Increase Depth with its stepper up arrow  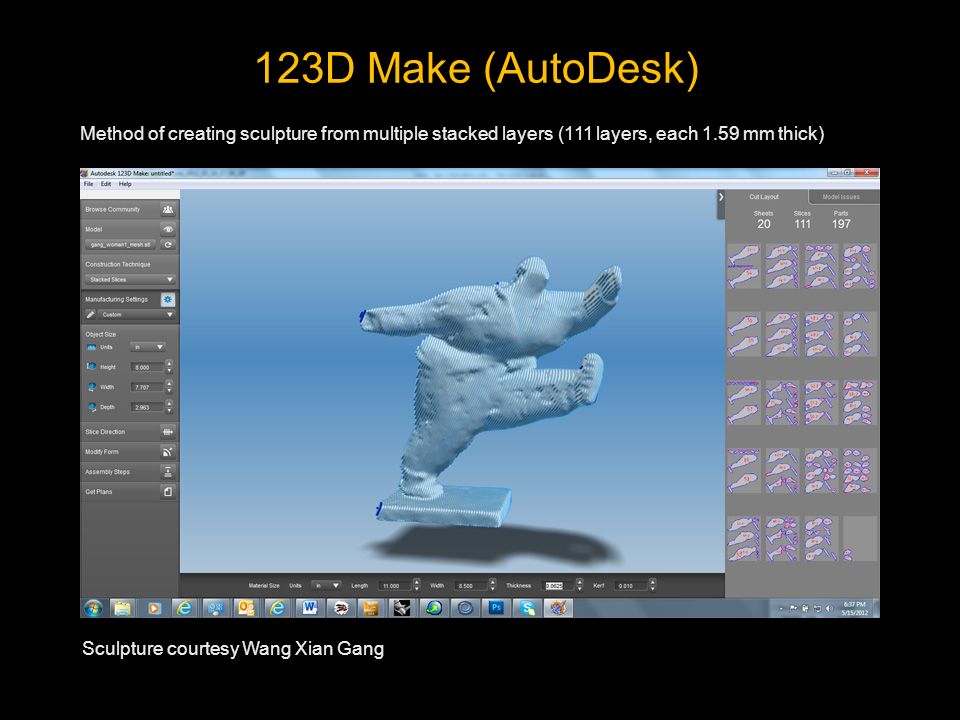(169, 403)
